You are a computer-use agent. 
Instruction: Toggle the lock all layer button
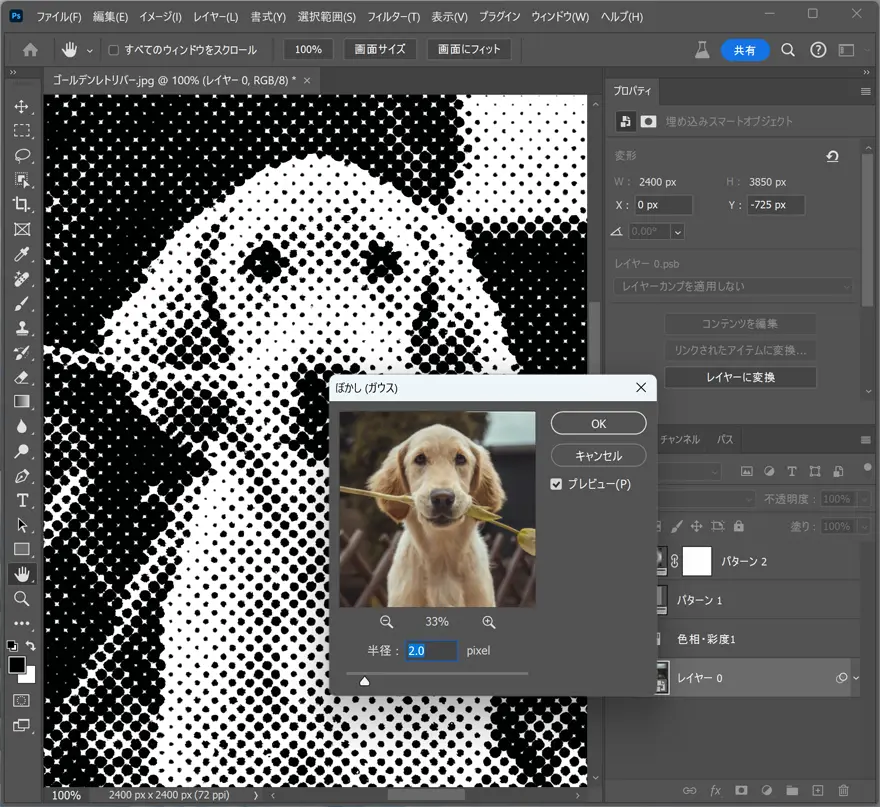click(739, 526)
